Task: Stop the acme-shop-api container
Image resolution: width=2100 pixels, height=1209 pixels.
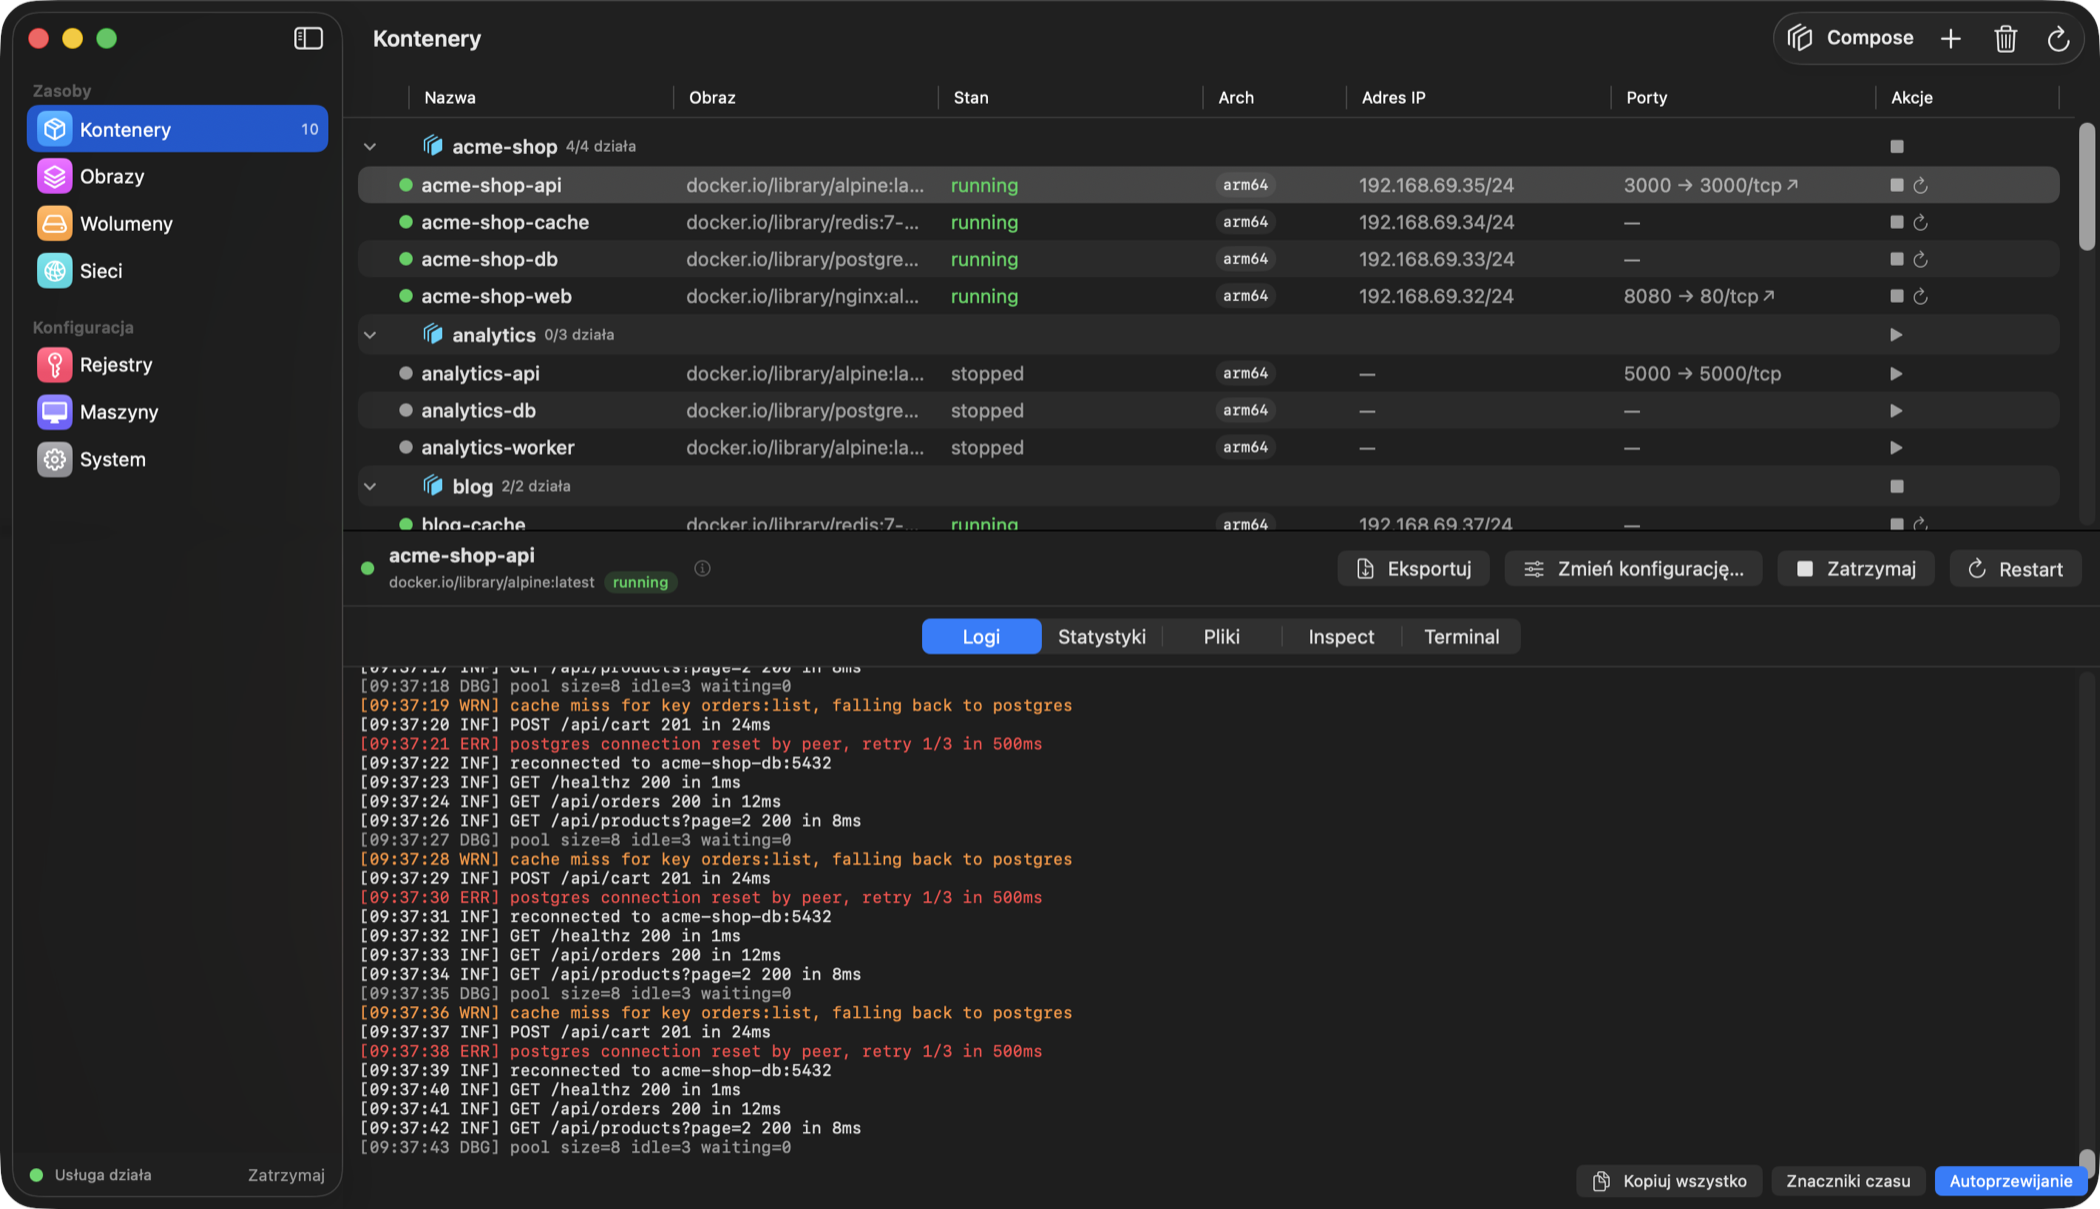Action: click(1897, 185)
